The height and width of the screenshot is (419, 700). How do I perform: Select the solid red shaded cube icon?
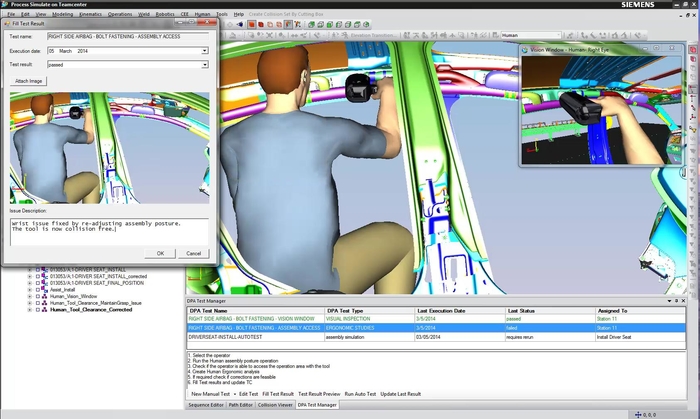(252, 25)
